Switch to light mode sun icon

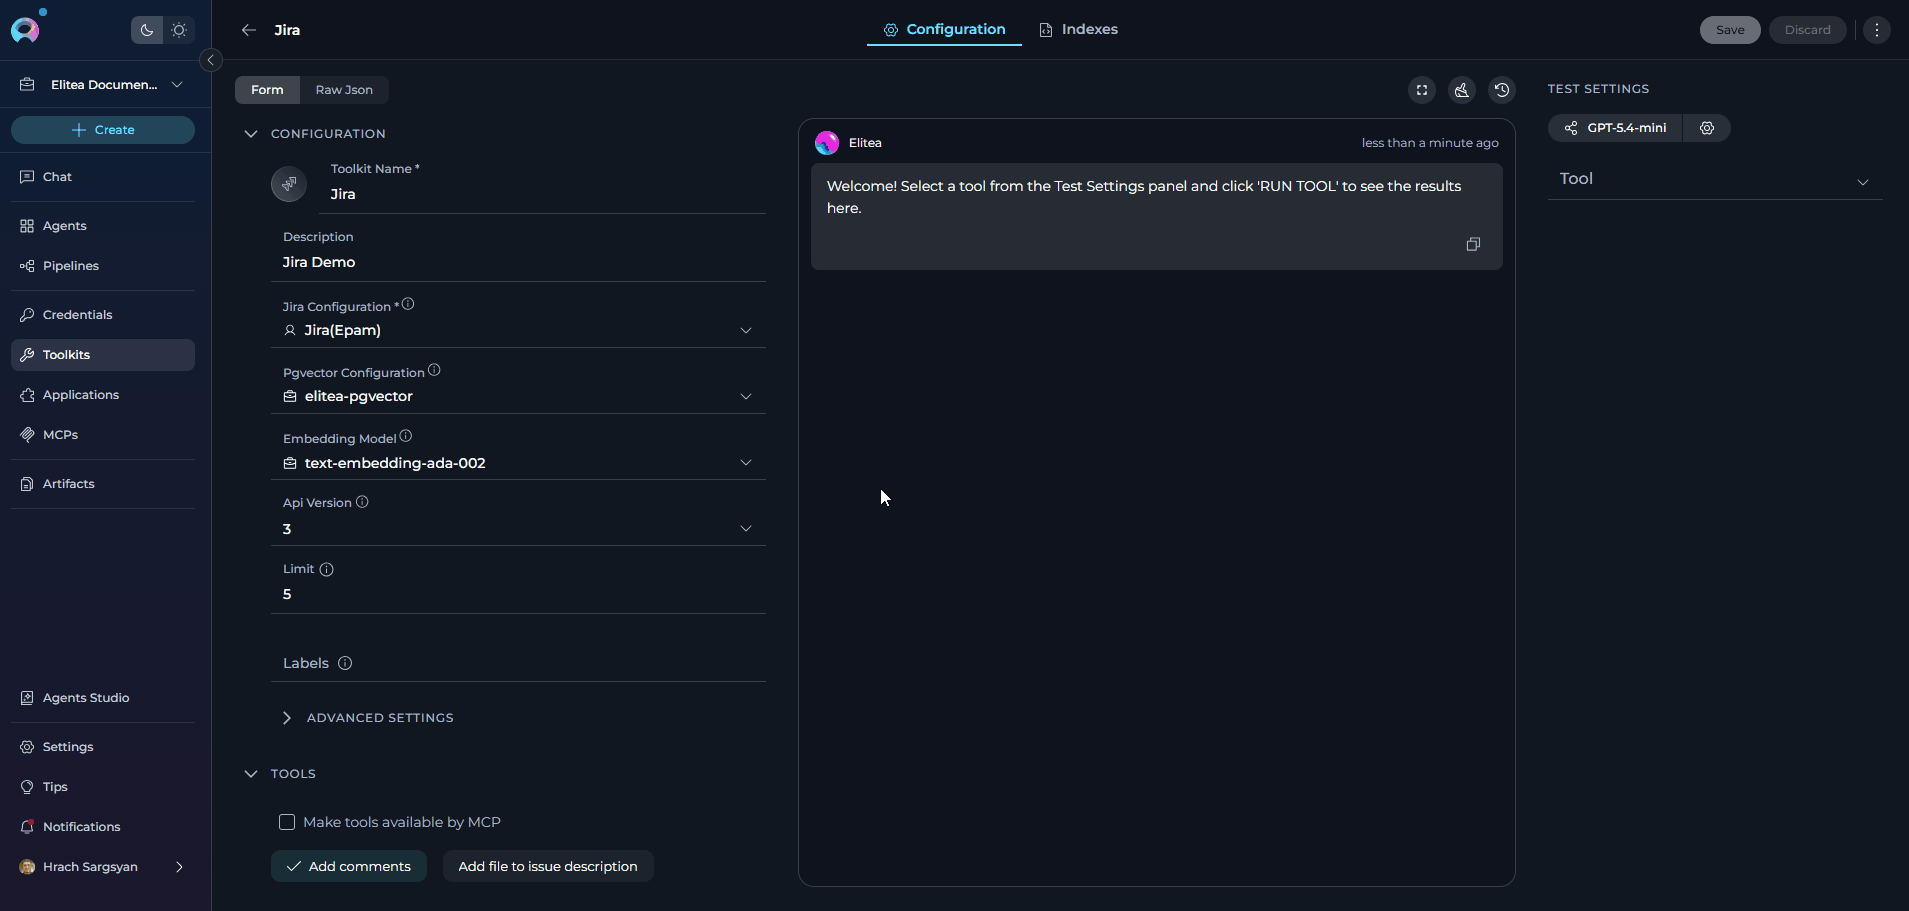(179, 30)
